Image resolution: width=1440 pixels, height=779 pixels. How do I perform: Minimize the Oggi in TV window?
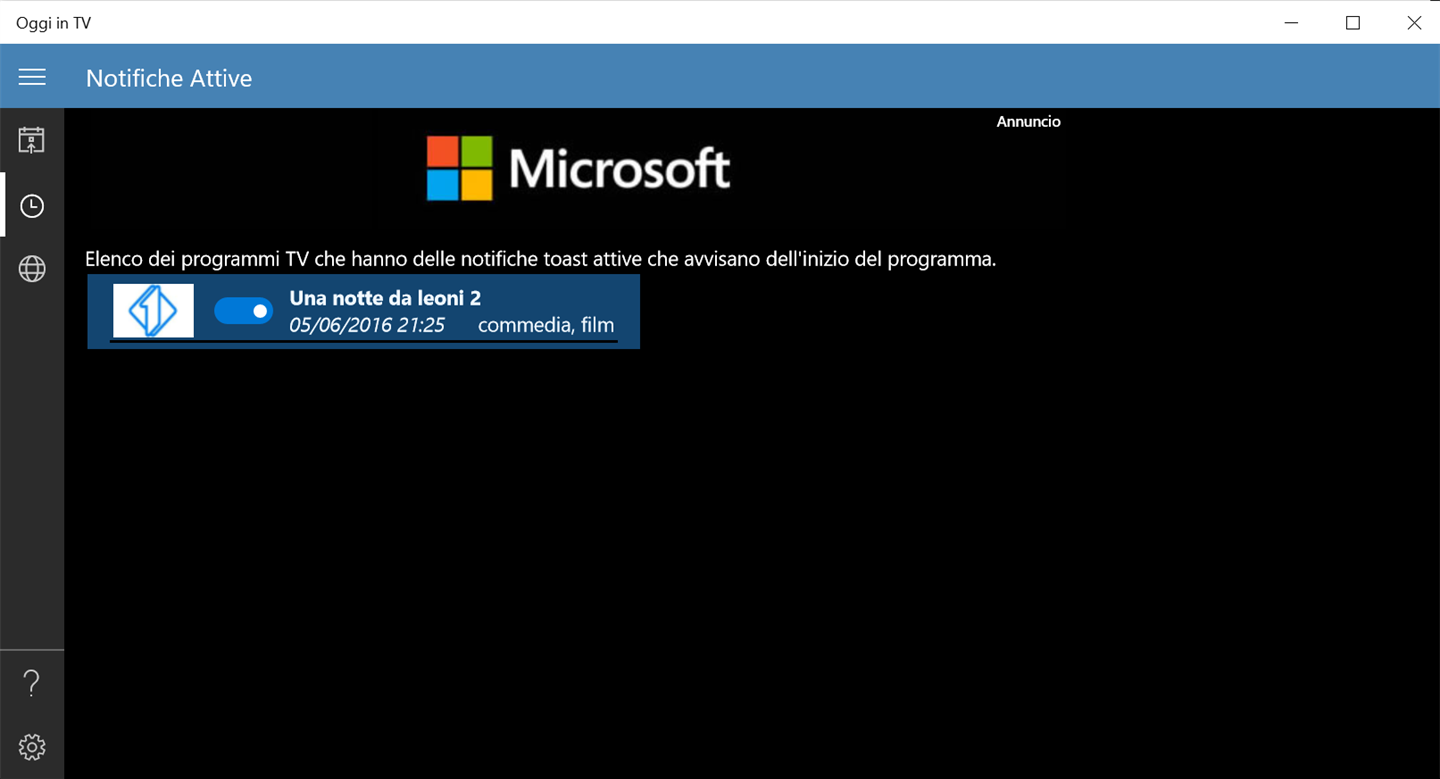pos(1291,22)
